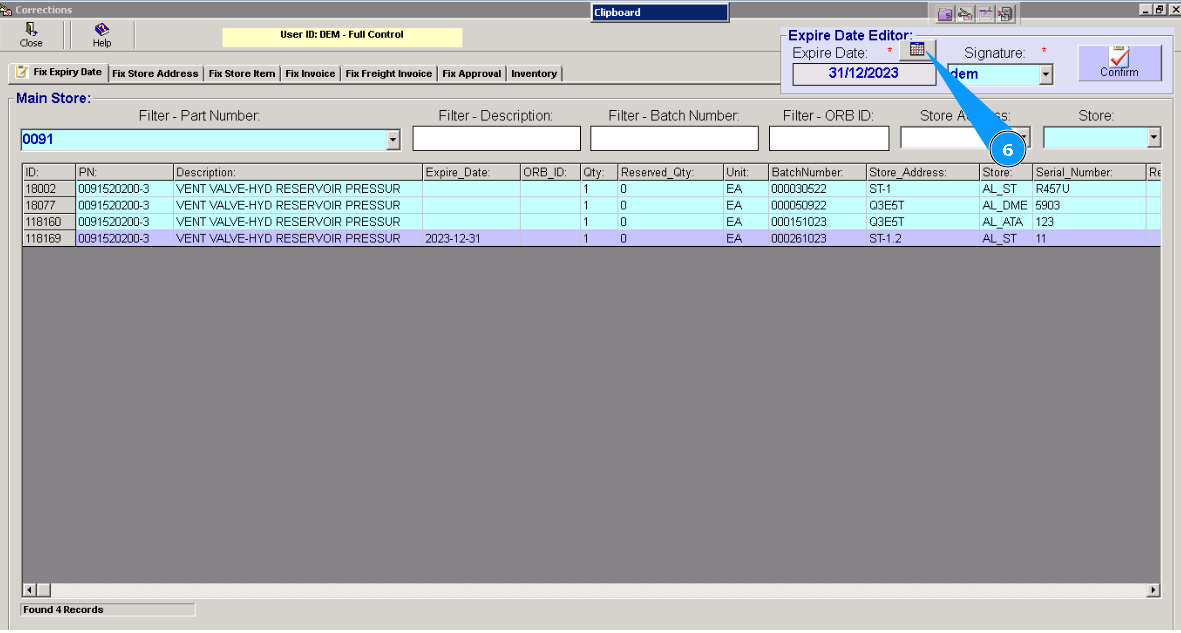Screen dimensions: 1181x633
Task: Click store cell AL_ATA
Action: (x=1006, y=222)
